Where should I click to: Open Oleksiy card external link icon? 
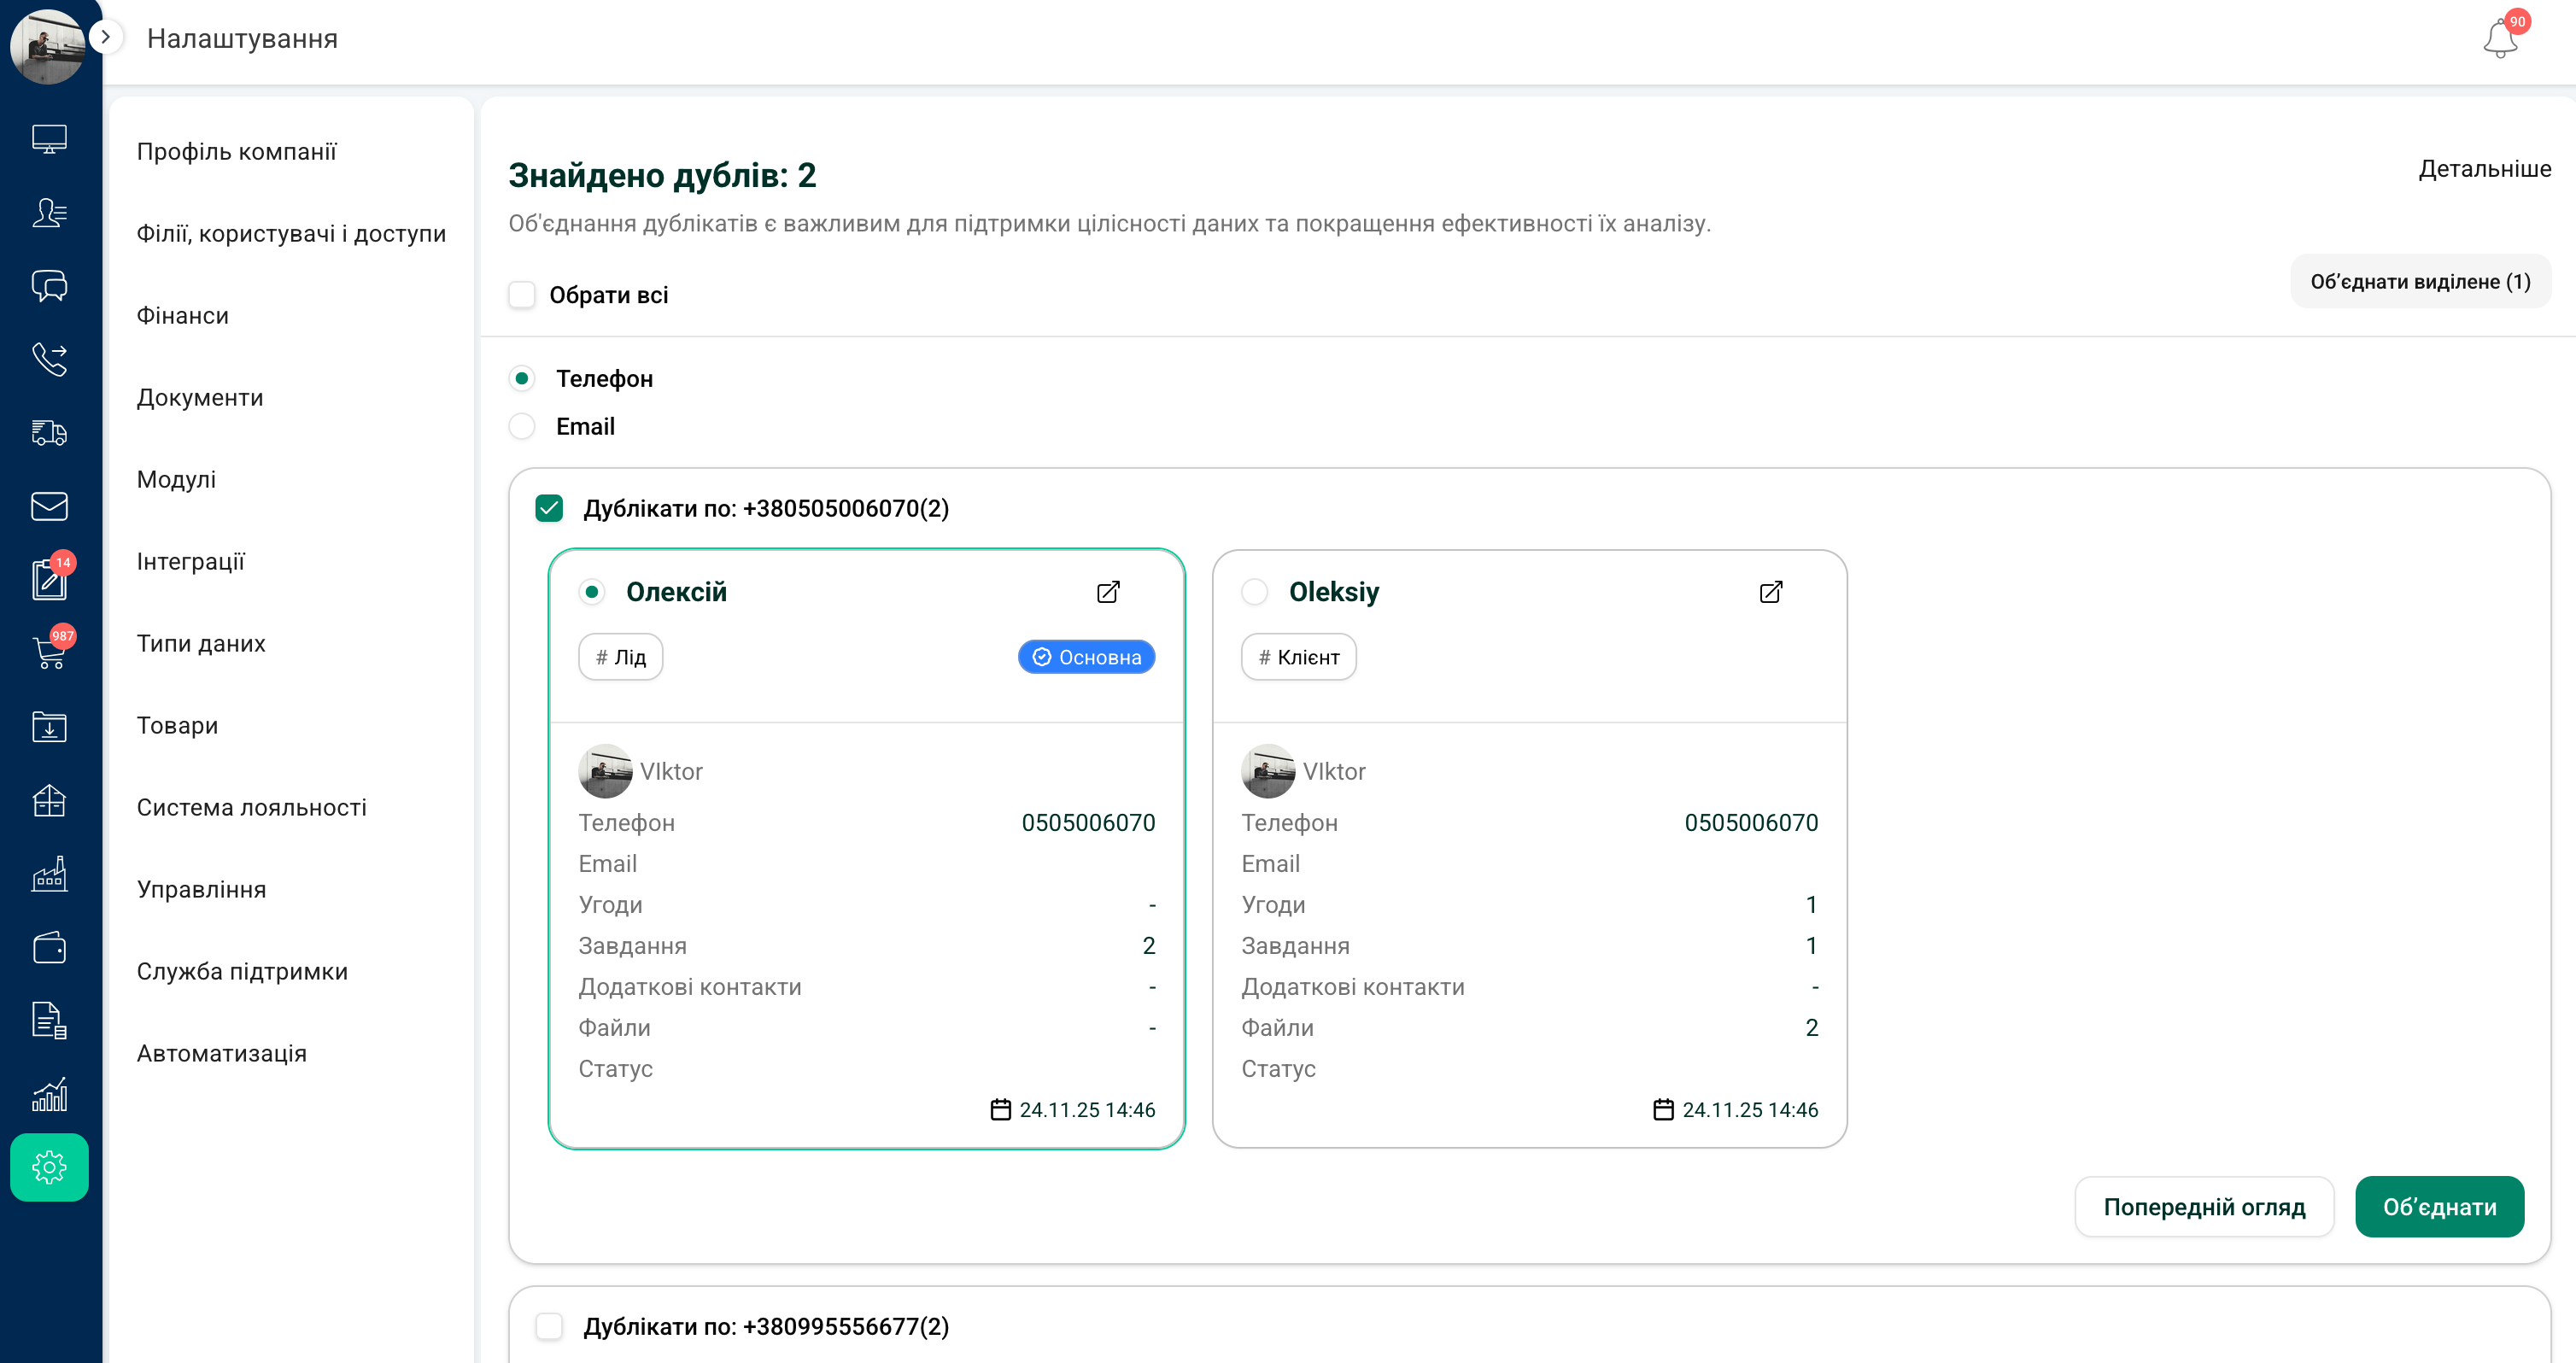pyautogui.click(x=1770, y=592)
